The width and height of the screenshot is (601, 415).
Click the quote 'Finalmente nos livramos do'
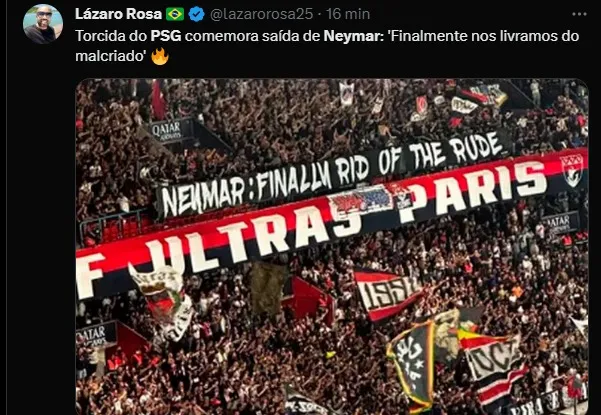[483, 36]
